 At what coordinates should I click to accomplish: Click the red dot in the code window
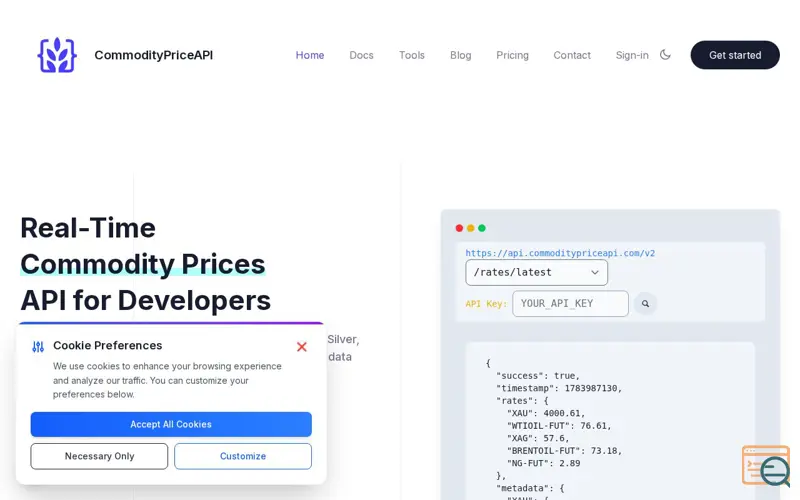[459, 228]
